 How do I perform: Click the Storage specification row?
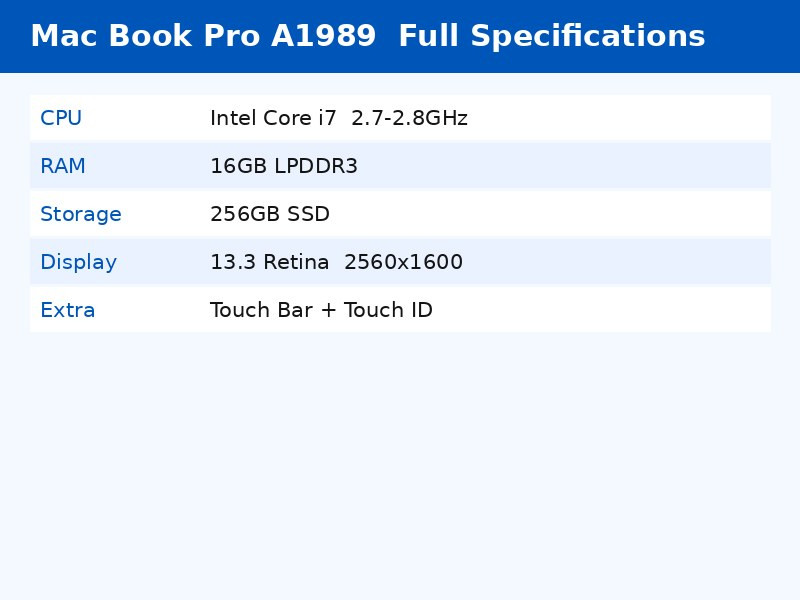tap(400, 214)
